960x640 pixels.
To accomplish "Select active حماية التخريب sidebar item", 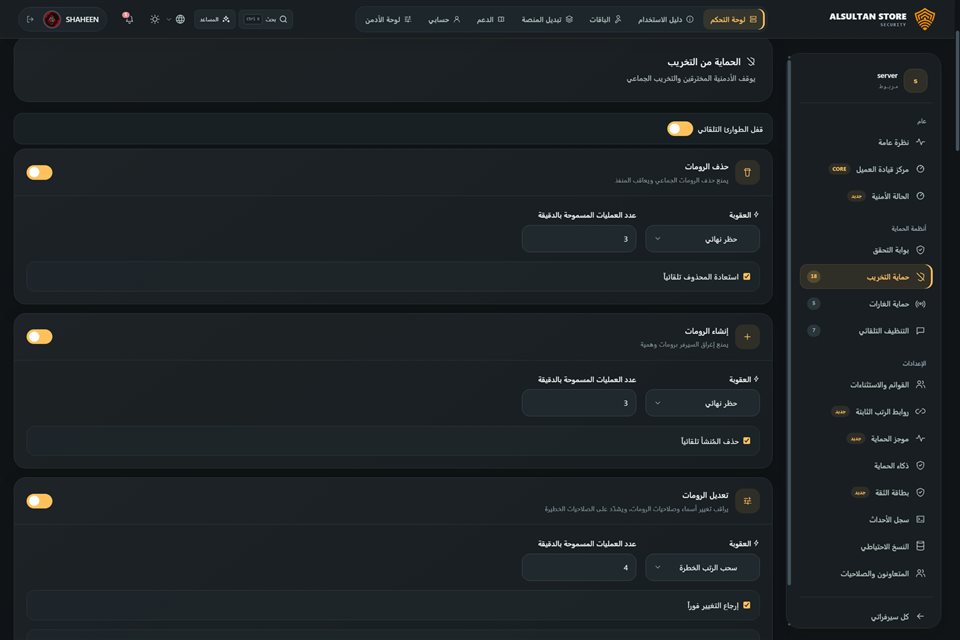I will pyautogui.click(x=866, y=277).
